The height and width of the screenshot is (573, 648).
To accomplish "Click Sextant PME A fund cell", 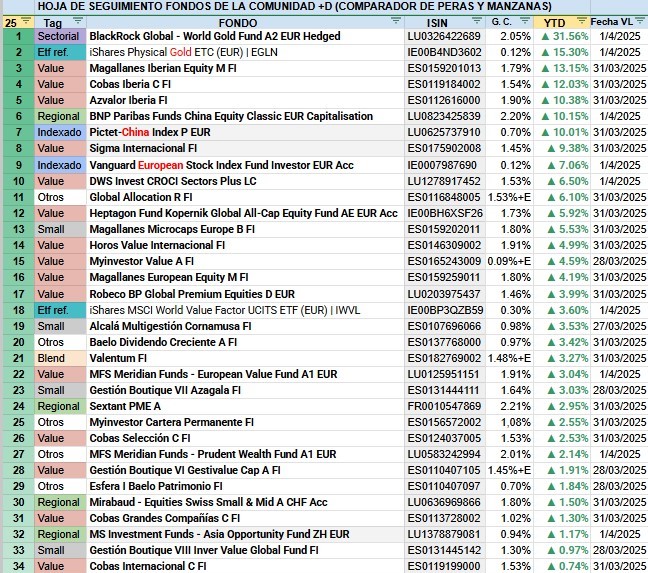I will (245, 407).
